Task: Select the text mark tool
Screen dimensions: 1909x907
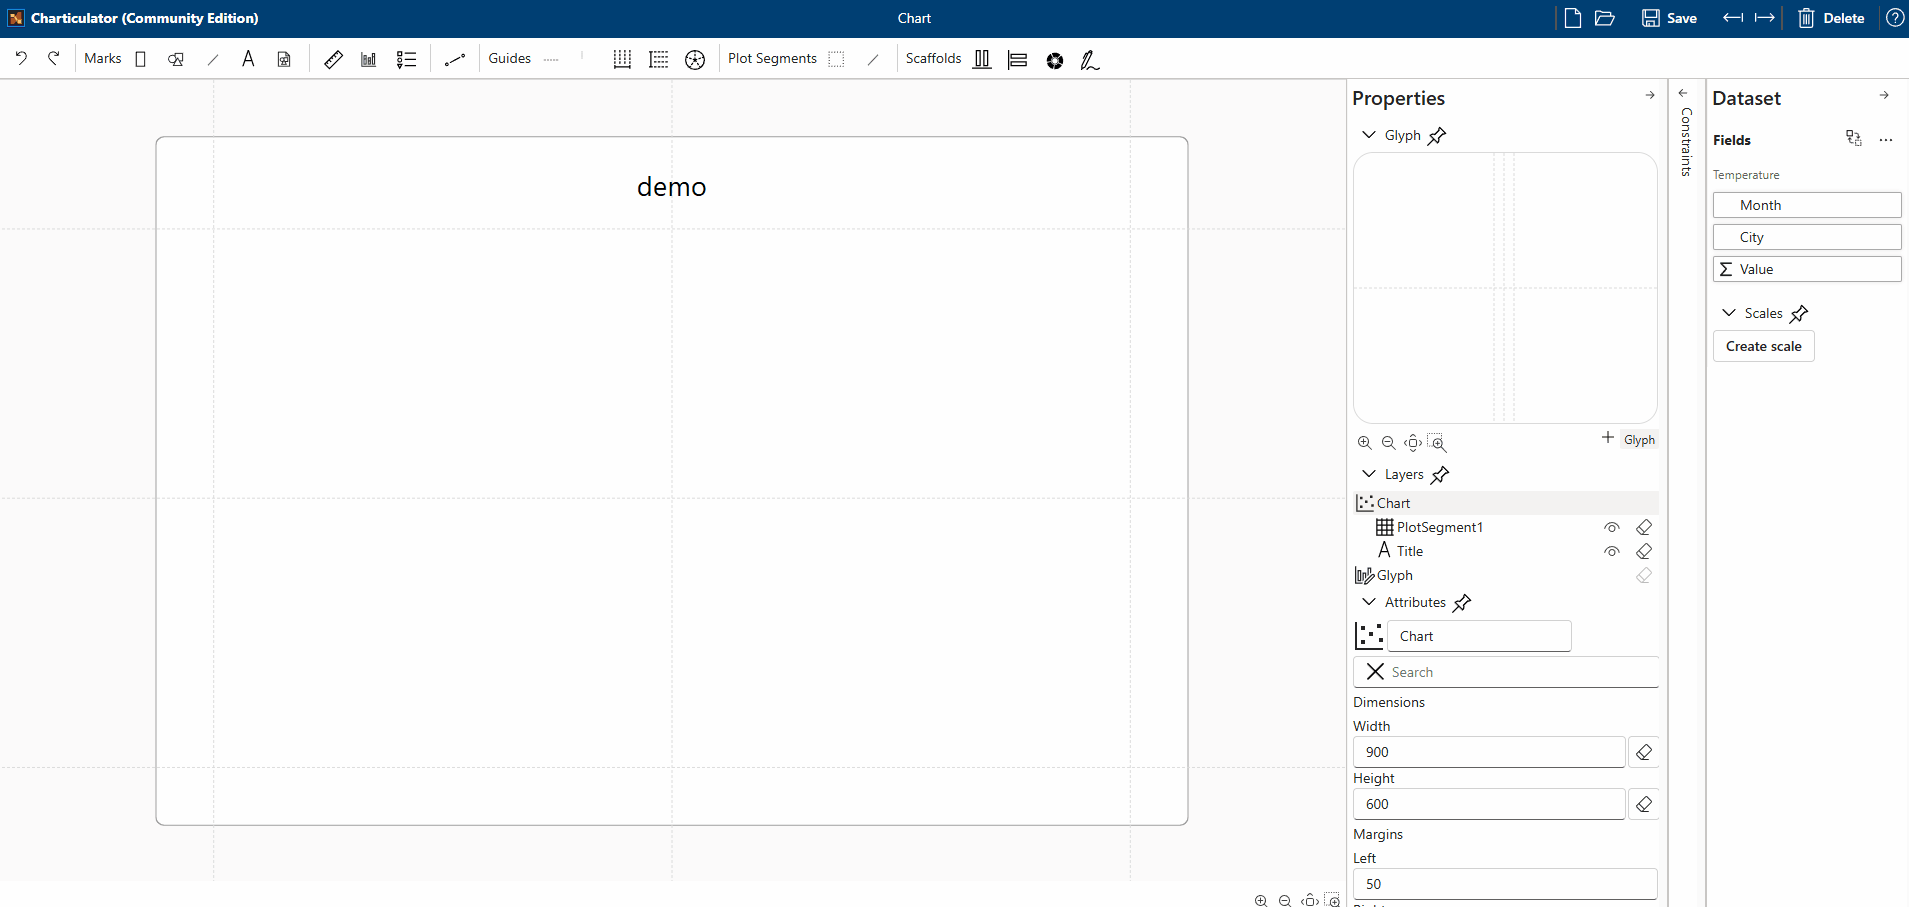Action: pyautogui.click(x=248, y=59)
